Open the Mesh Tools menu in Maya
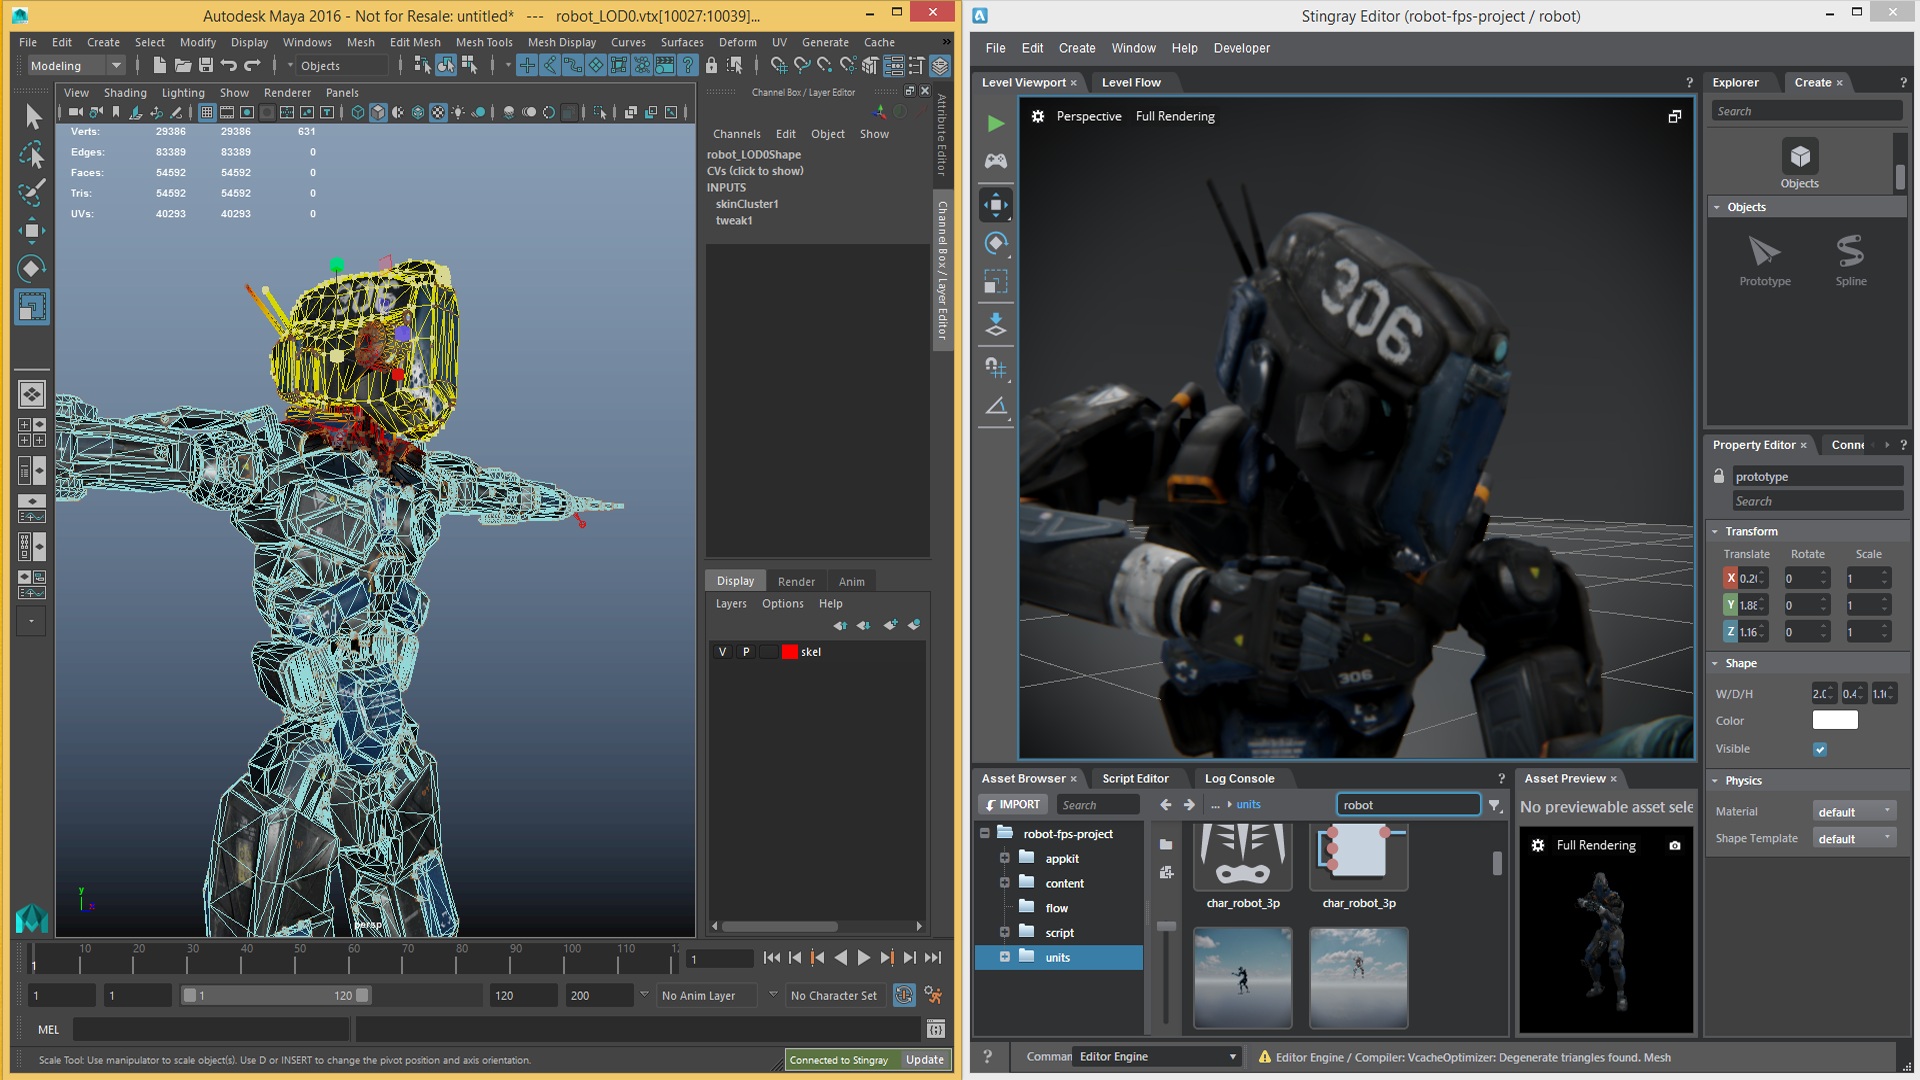The image size is (1920, 1080). click(x=484, y=42)
